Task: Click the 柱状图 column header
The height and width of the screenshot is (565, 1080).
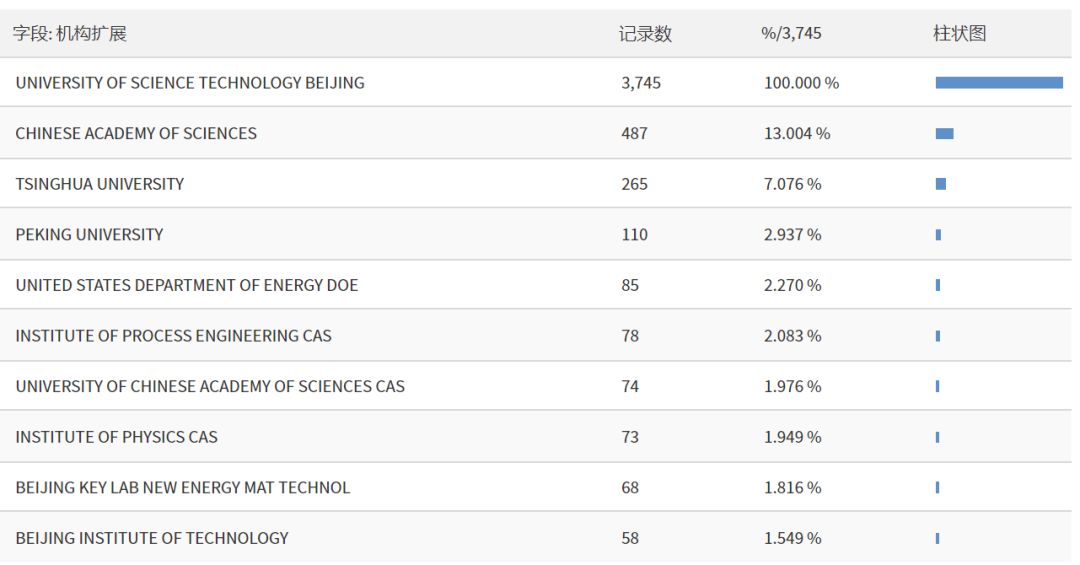Action: tap(959, 34)
